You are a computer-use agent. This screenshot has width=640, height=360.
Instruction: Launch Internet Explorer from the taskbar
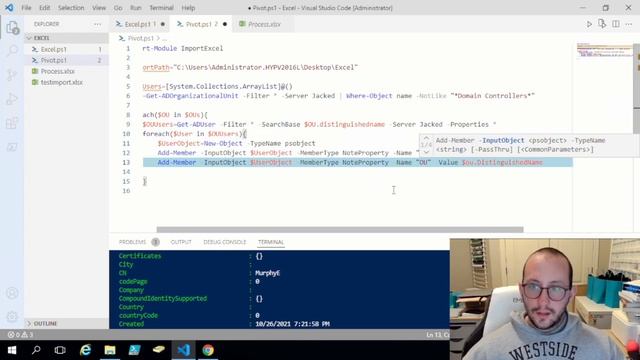(x=85, y=350)
